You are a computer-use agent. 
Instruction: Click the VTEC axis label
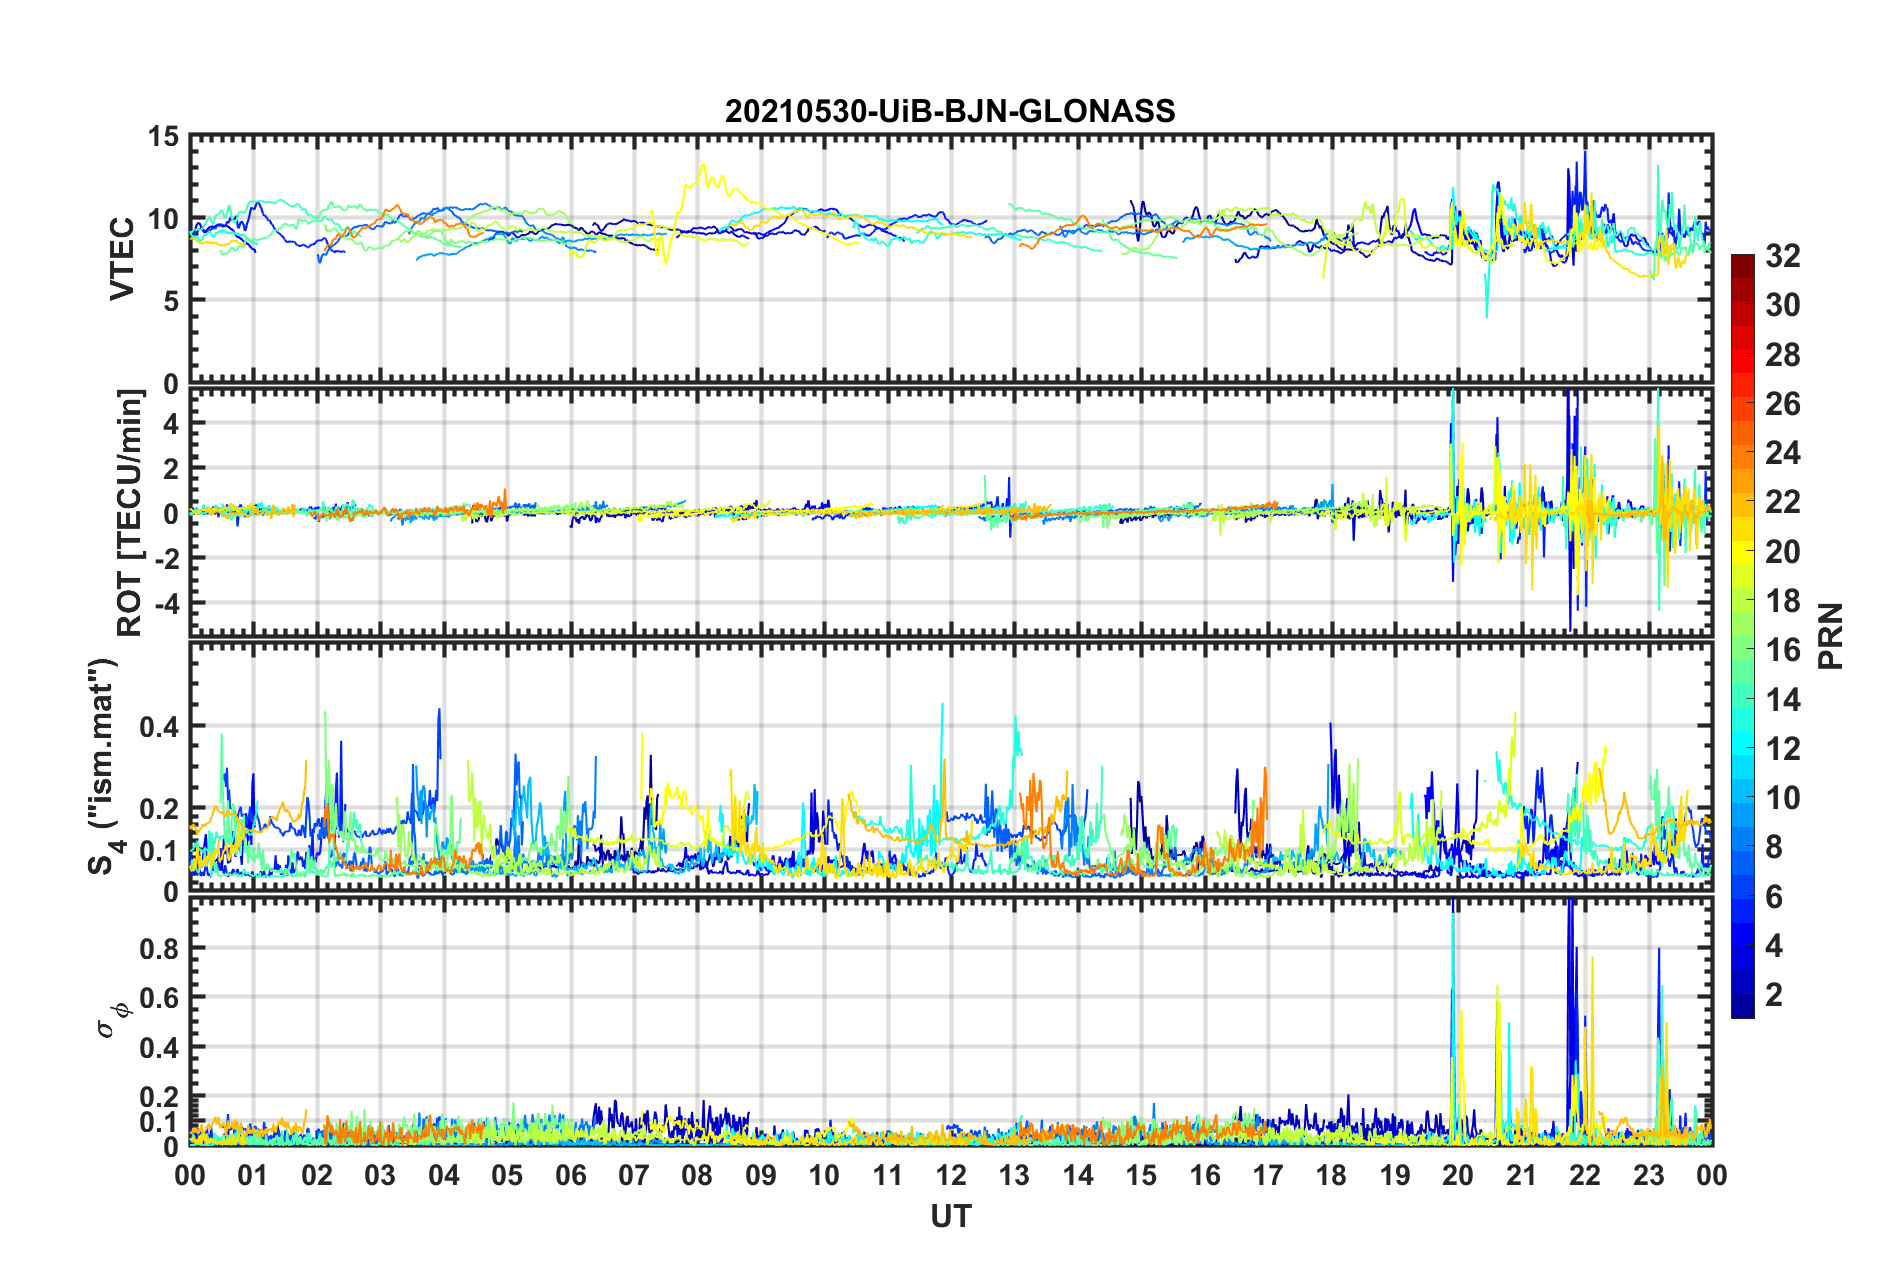click(122, 258)
